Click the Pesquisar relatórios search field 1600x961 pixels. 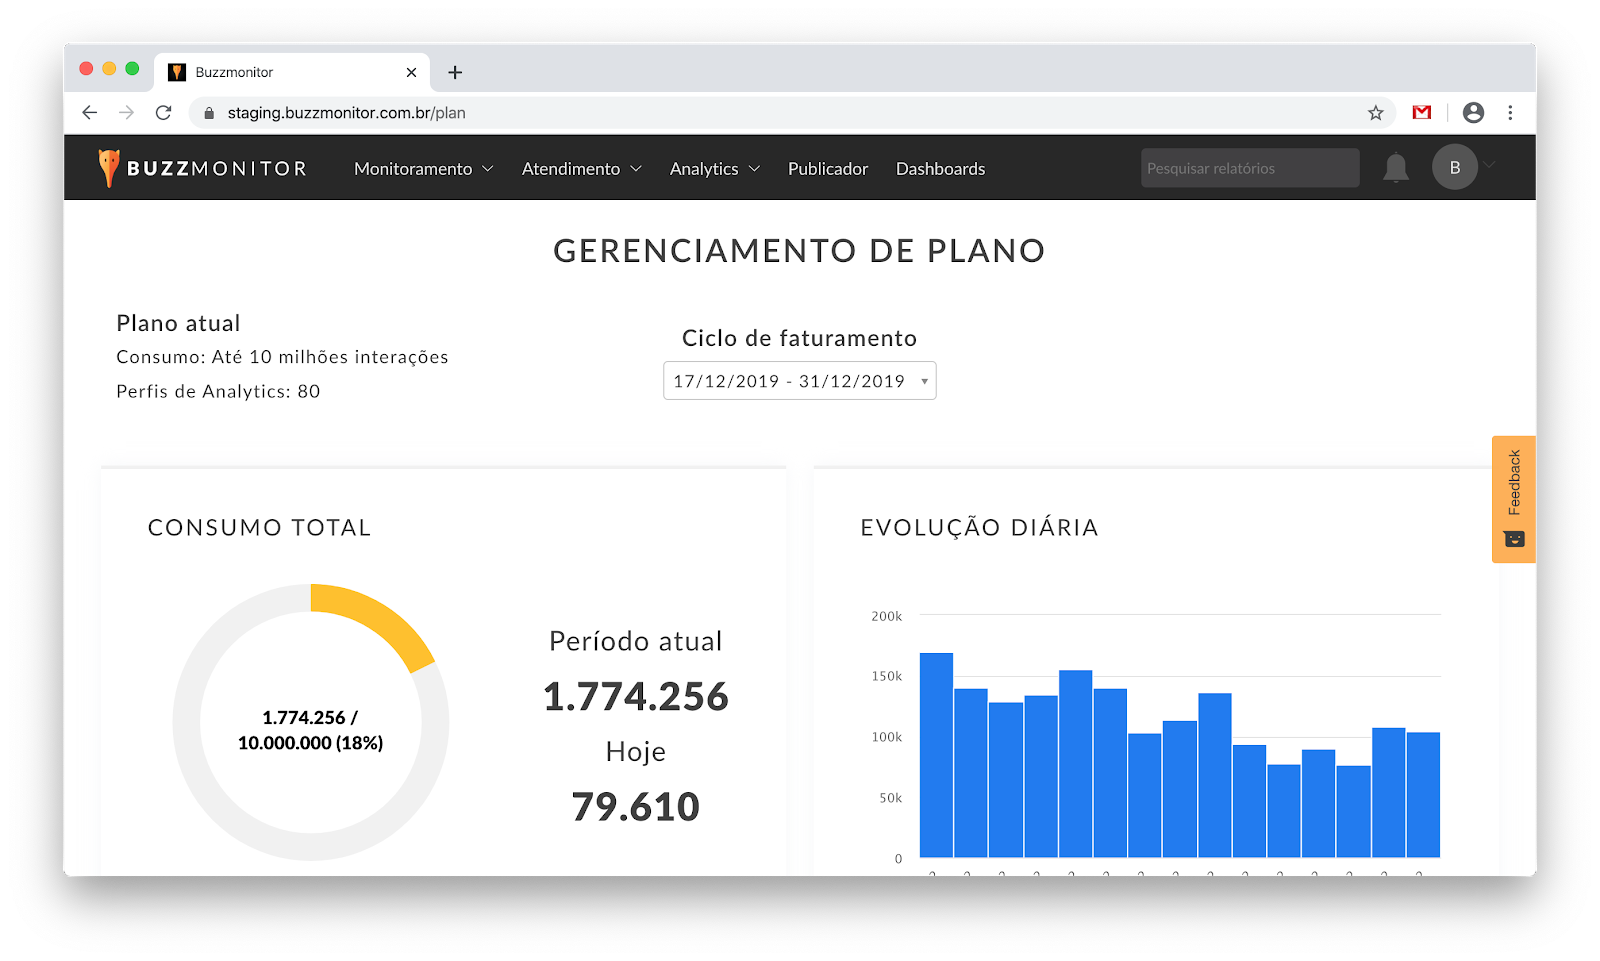click(x=1249, y=168)
